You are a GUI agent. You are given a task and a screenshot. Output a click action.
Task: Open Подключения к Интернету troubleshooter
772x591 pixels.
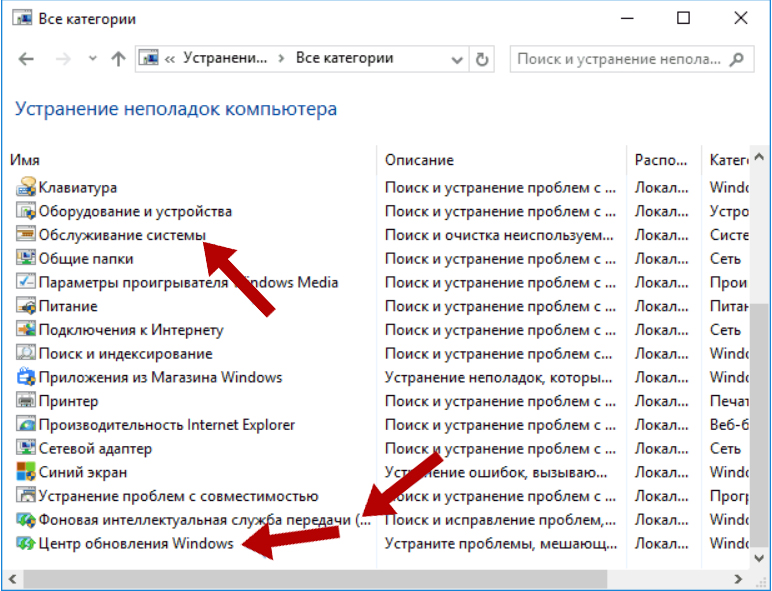(131, 330)
